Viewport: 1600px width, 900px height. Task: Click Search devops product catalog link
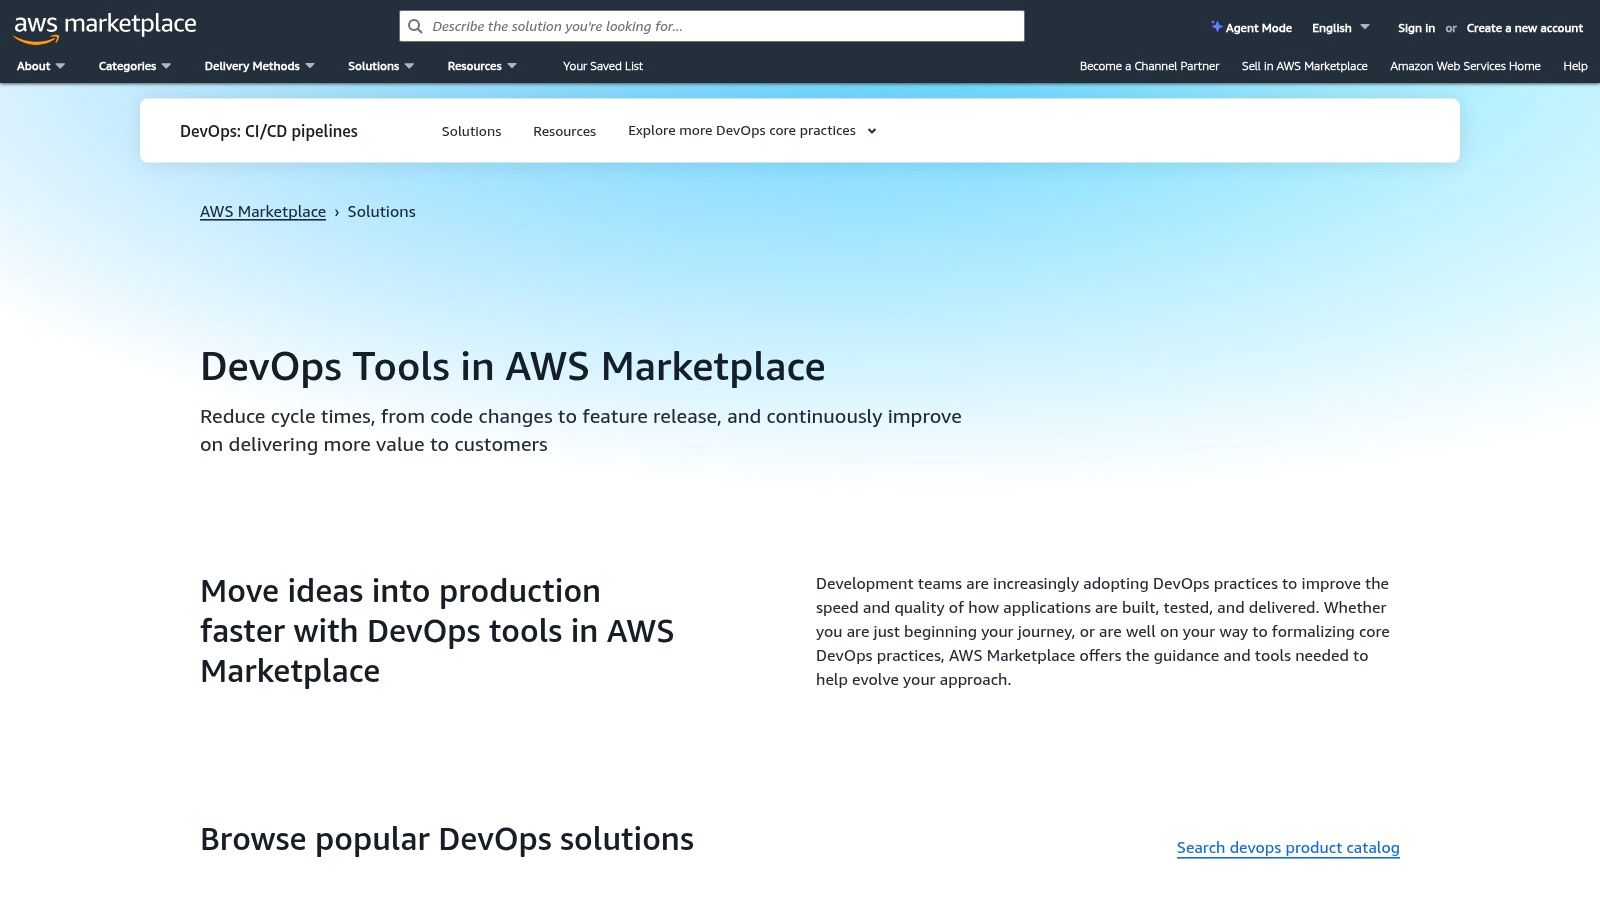[1287, 847]
